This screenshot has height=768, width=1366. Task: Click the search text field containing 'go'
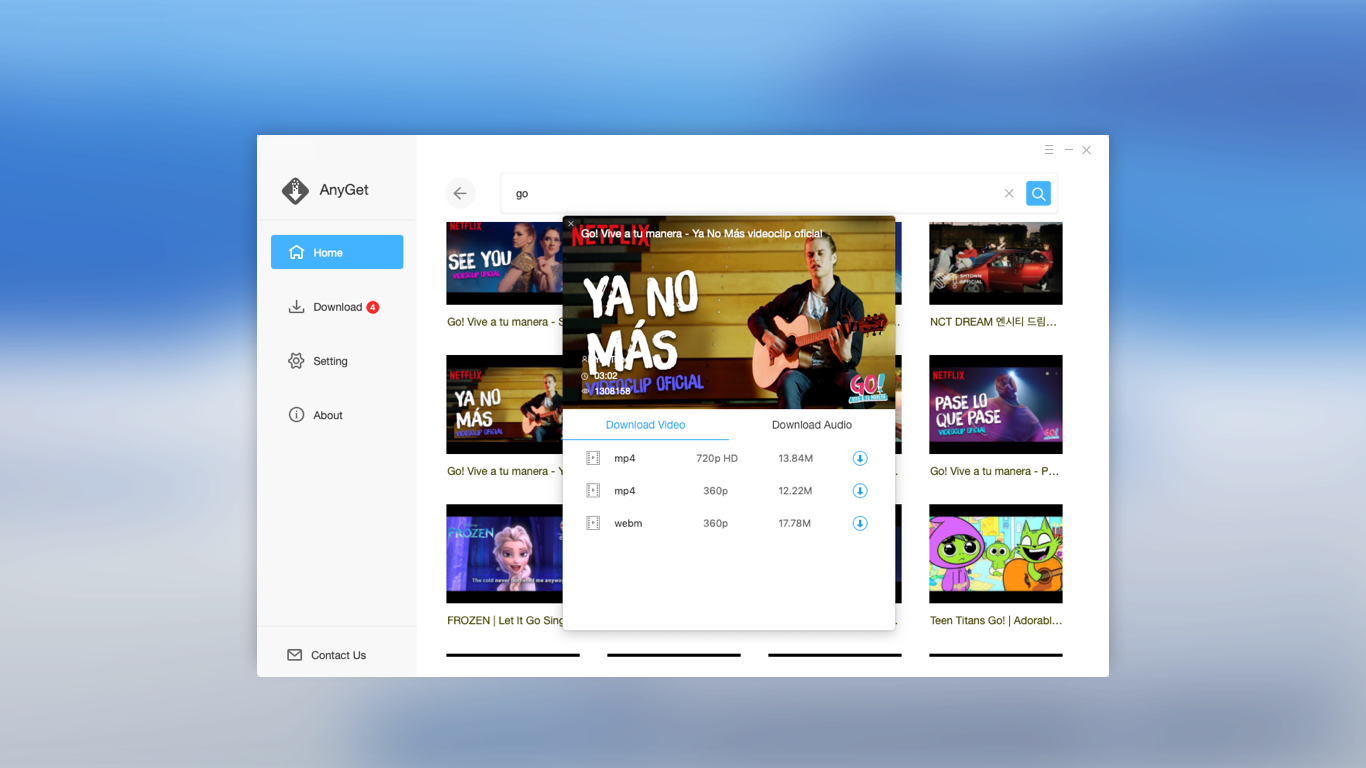[x=755, y=194]
